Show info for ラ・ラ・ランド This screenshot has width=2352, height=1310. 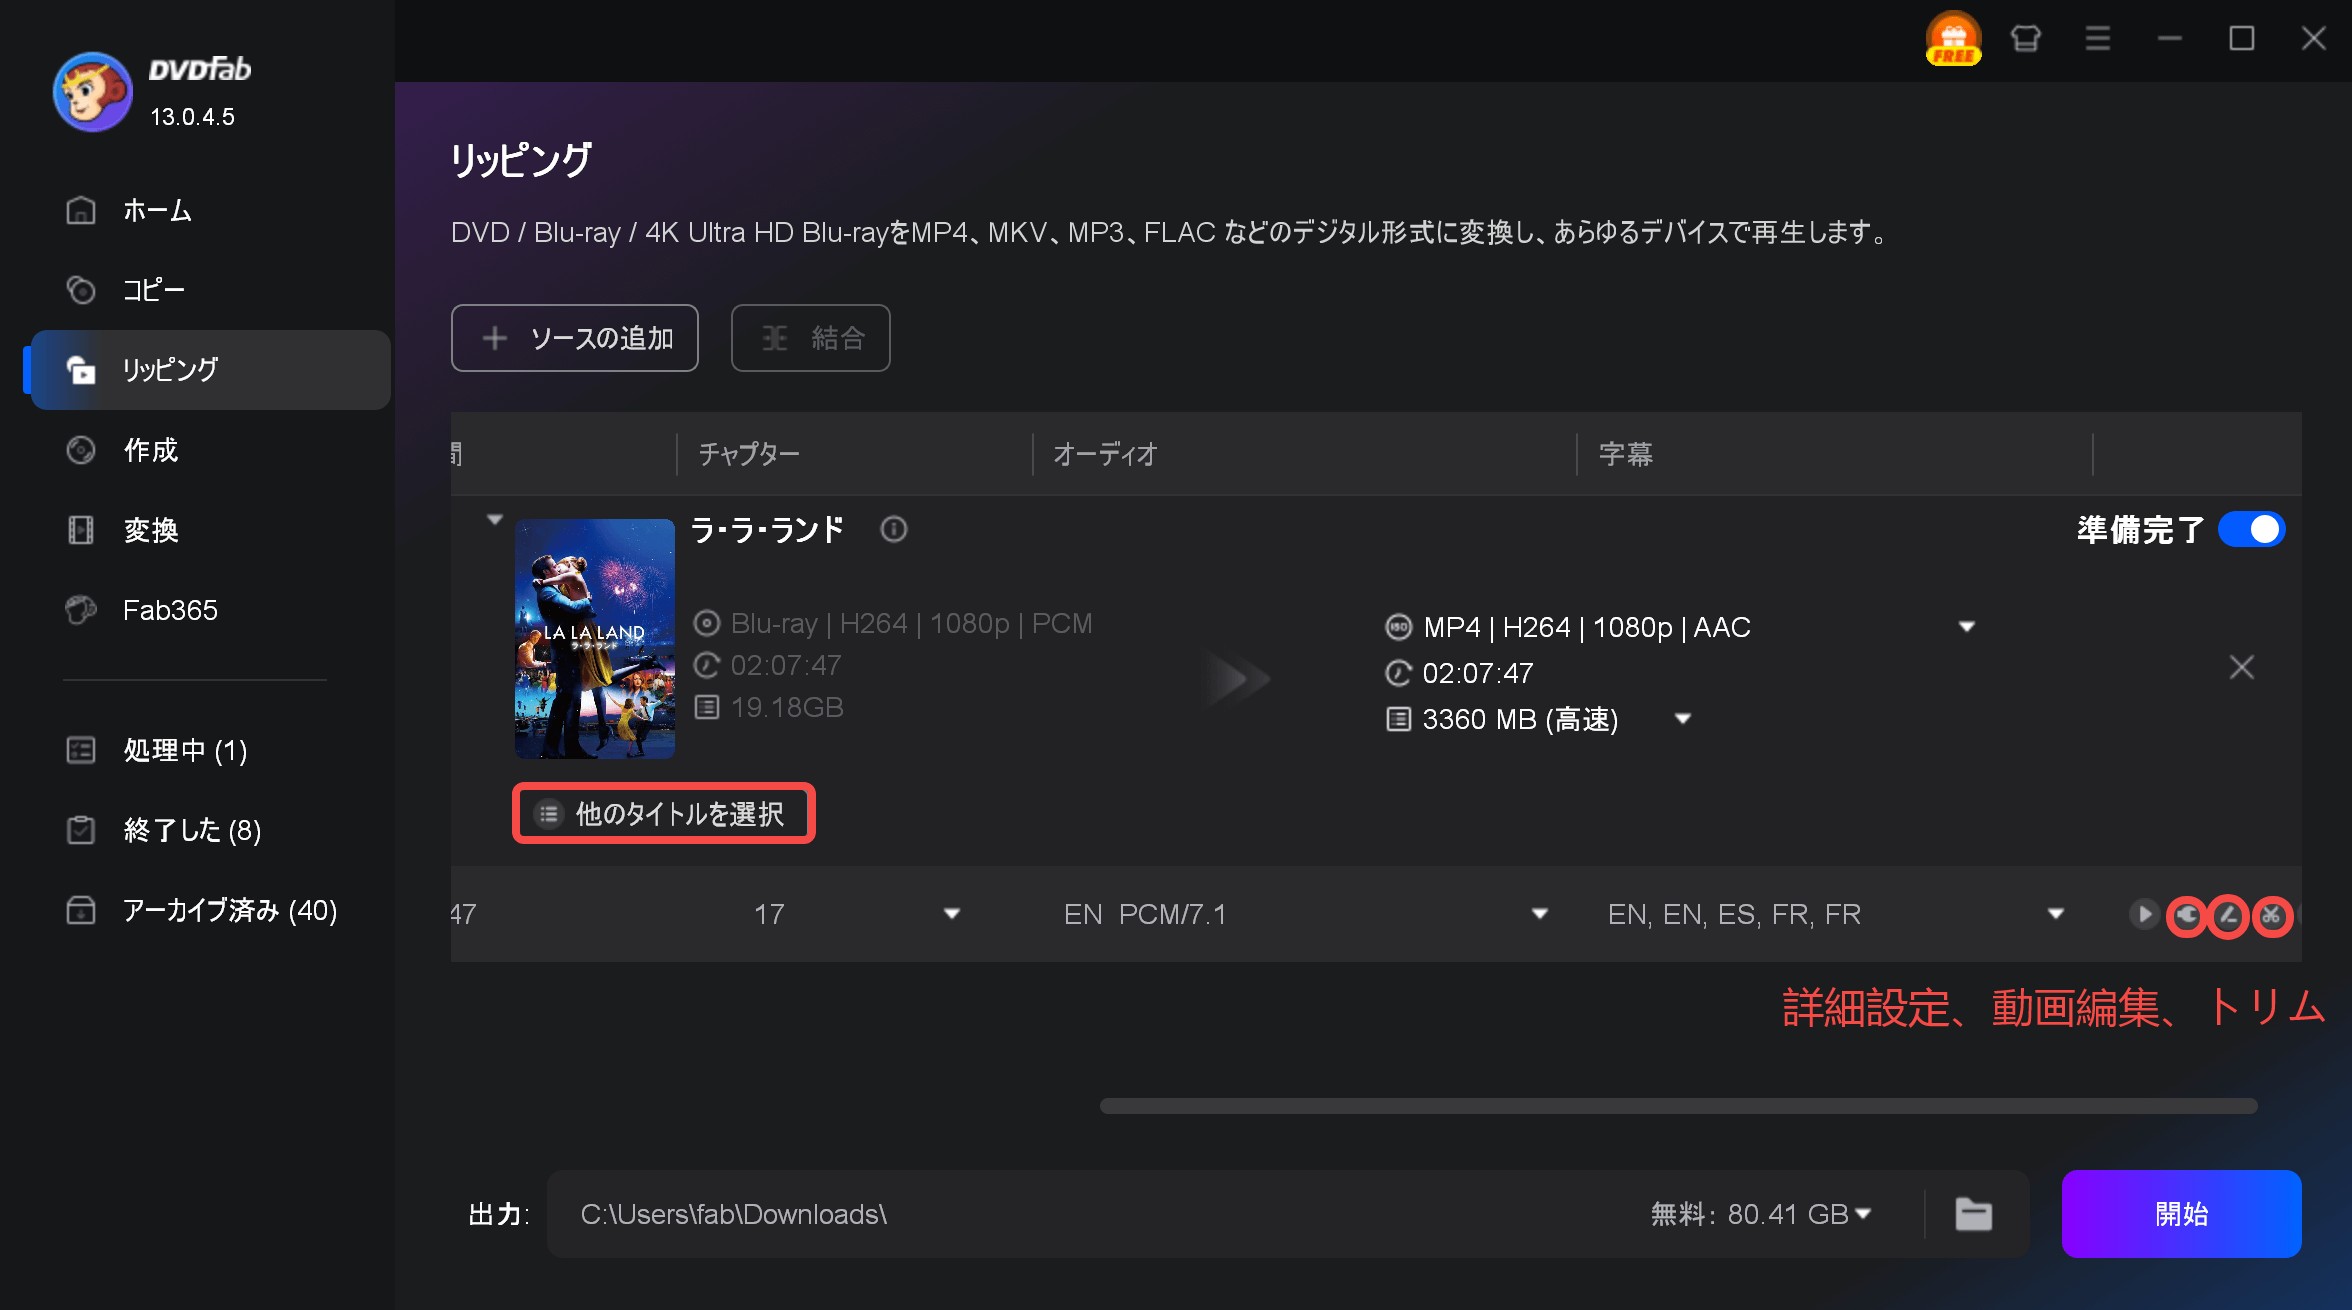pyautogui.click(x=894, y=529)
